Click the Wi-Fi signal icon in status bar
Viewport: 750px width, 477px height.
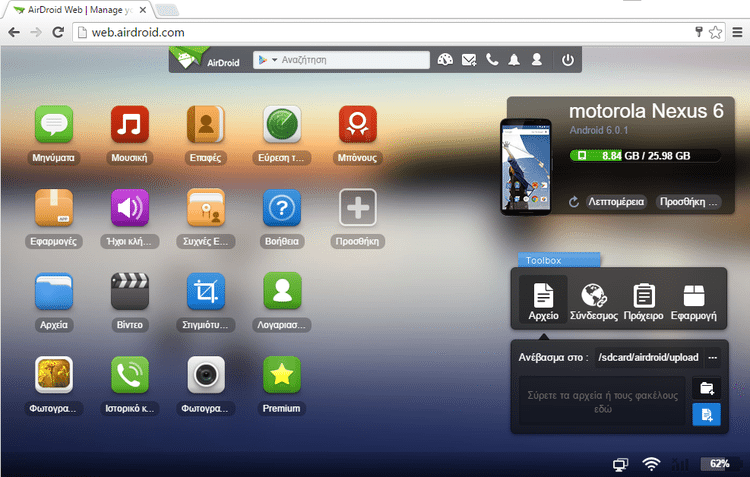651,464
